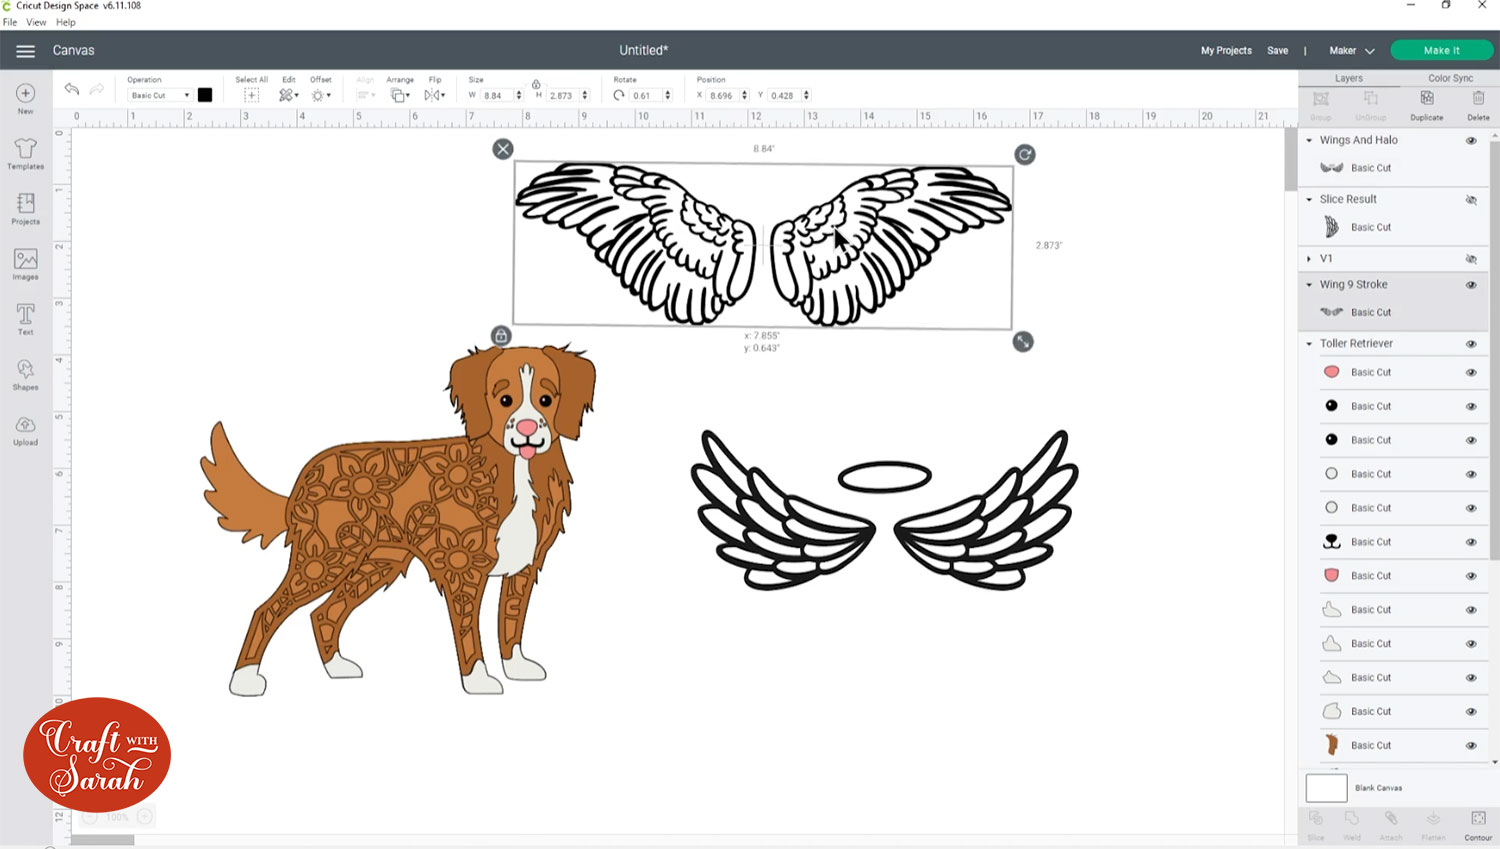Screen dimensions: 1500x849
Task: Hide the Wings And Halo layer
Action: 1472,140
